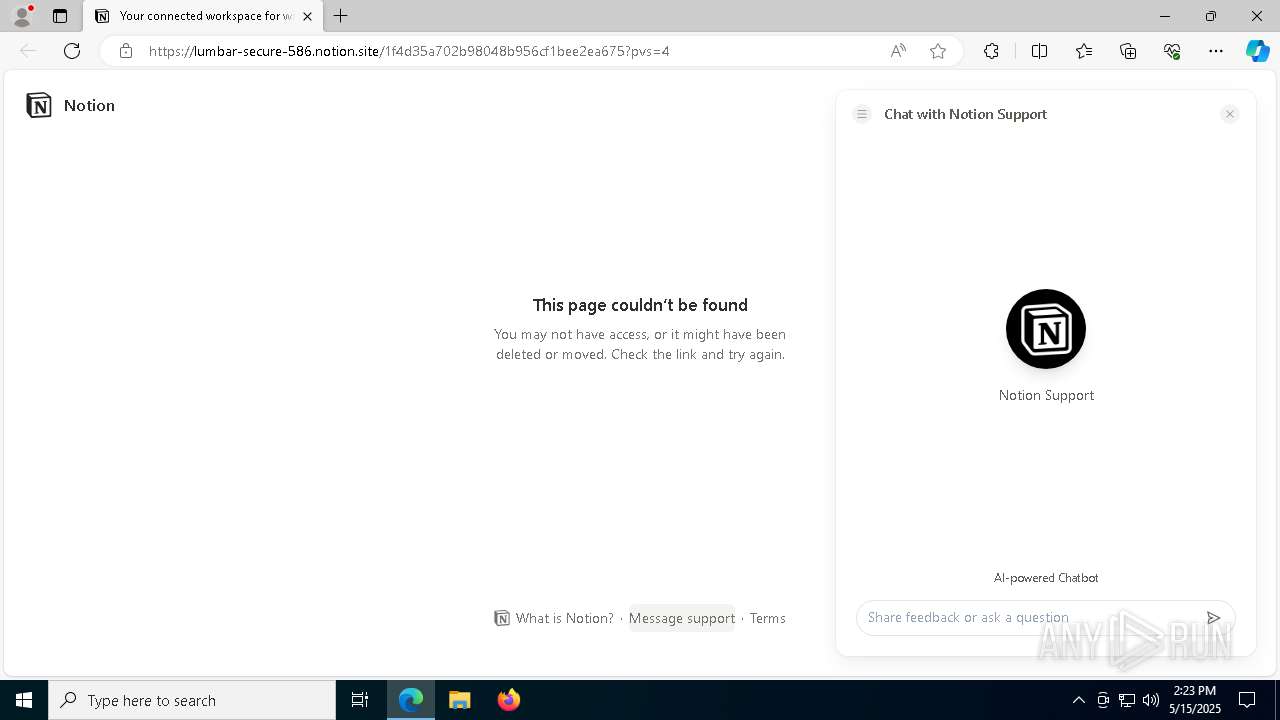Click the Message support link
This screenshot has height=720, width=1280.
(x=682, y=618)
